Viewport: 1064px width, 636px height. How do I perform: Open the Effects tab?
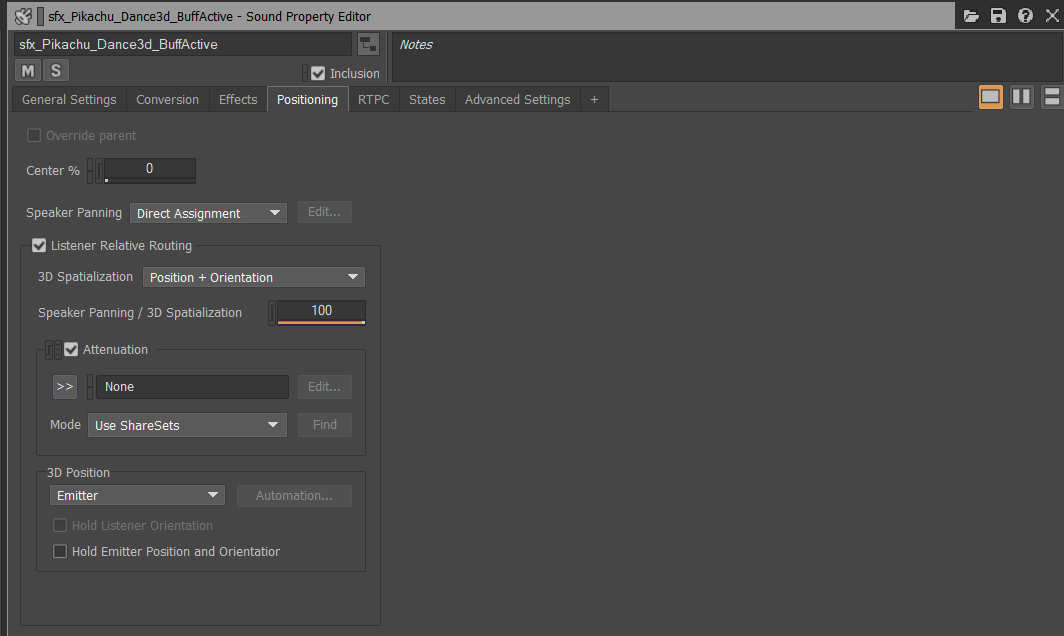238,100
